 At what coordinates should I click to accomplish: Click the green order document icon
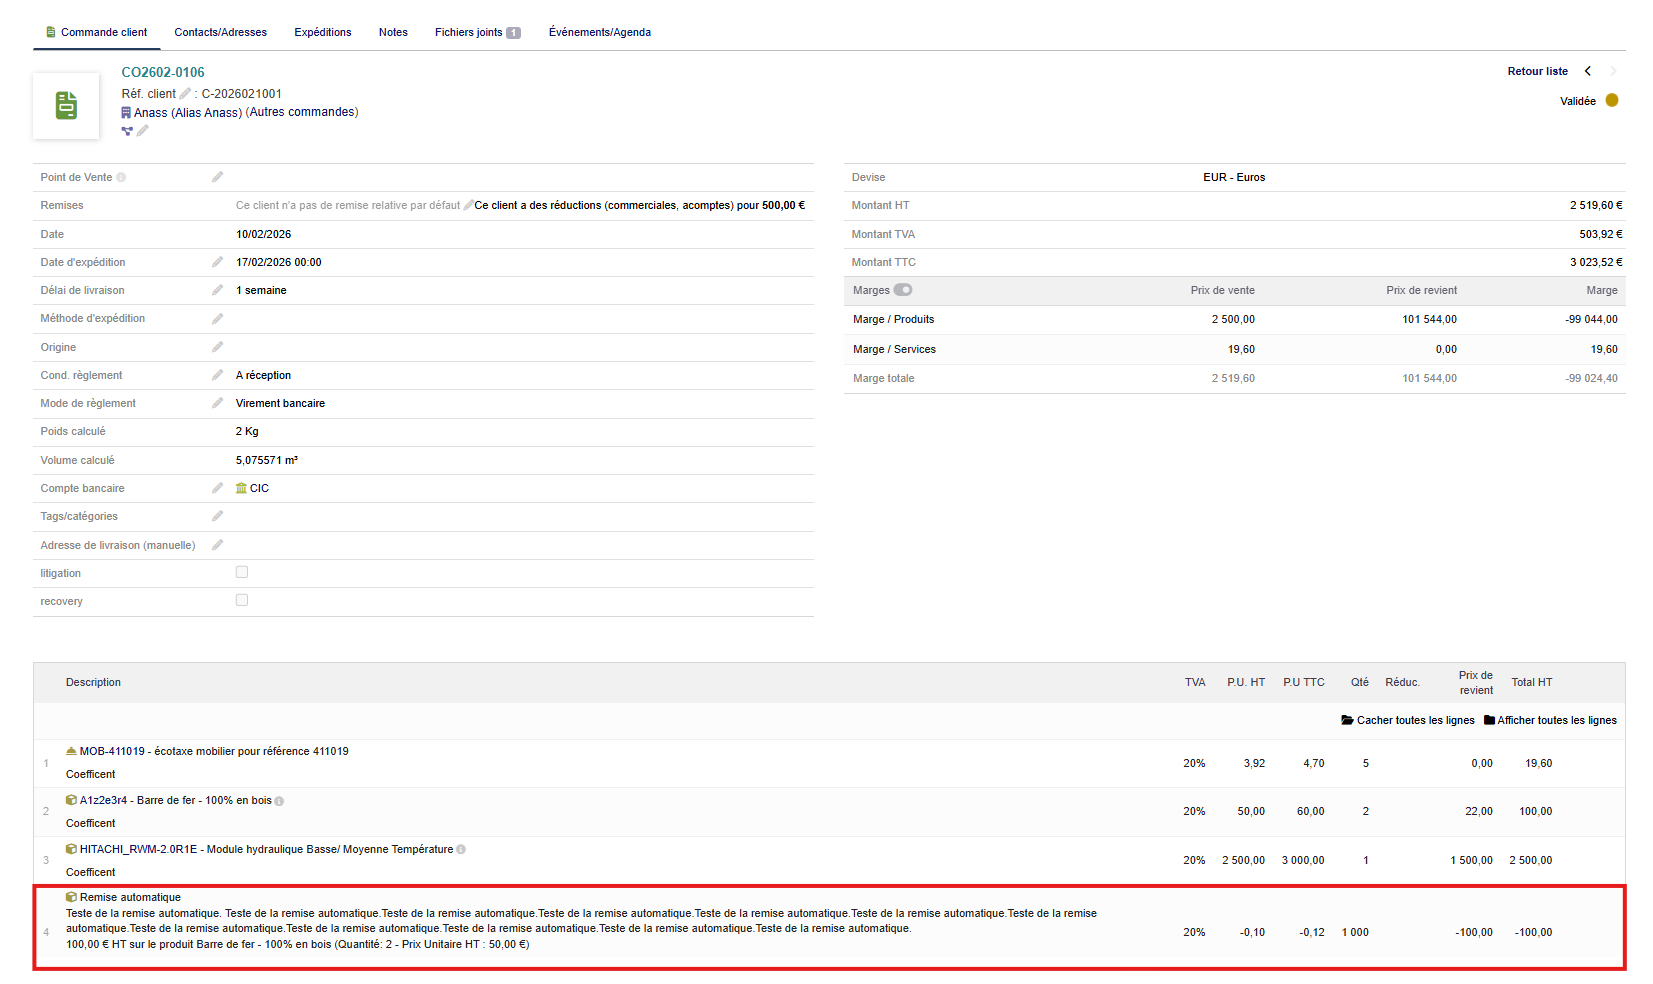(66, 106)
